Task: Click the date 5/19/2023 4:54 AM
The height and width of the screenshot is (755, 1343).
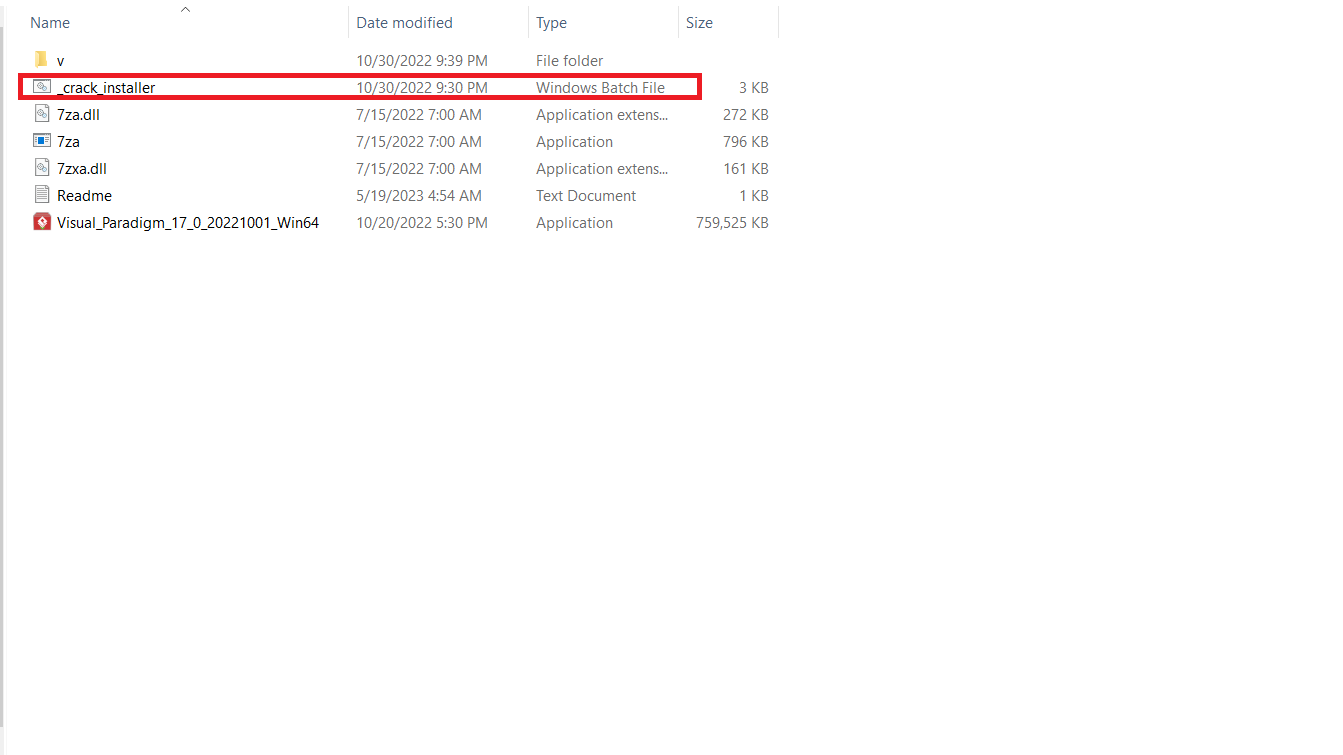Action: [419, 195]
